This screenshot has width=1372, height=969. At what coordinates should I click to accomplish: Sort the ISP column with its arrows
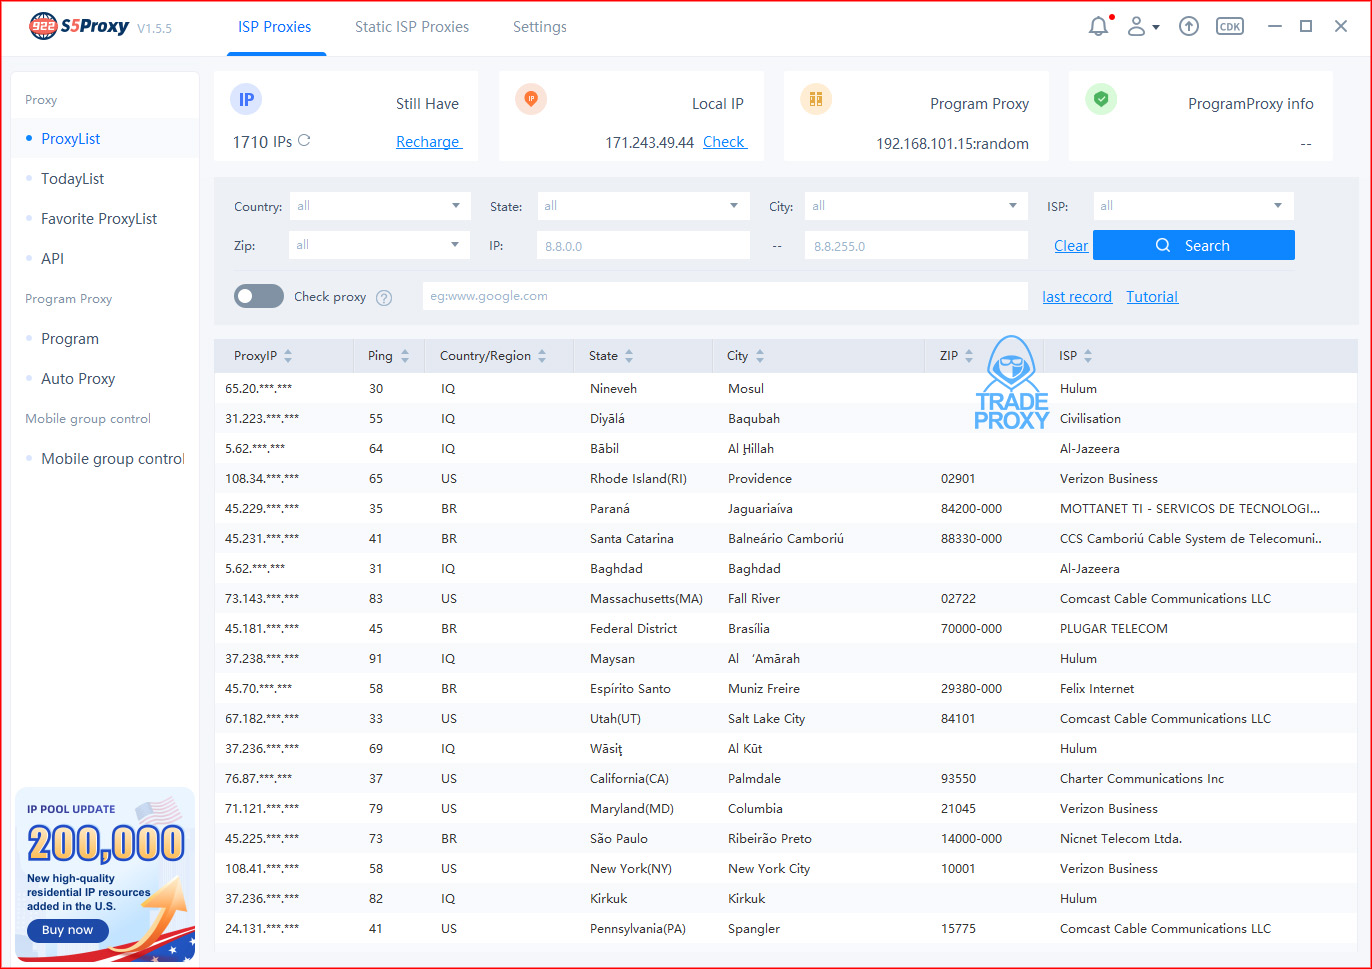pyautogui.click(x=1088, y=356)
